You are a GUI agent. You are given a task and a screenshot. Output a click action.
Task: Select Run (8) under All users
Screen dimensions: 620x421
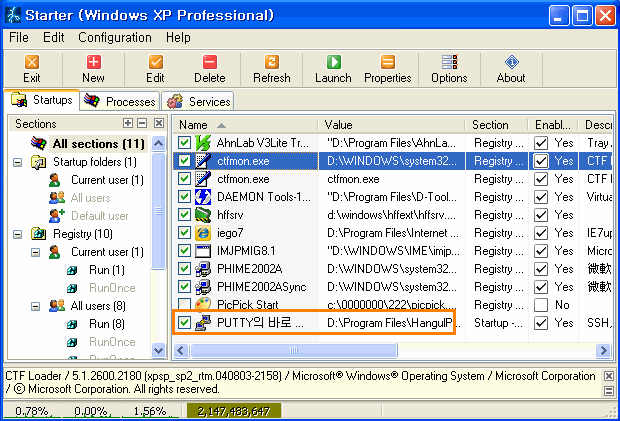tap(107, 324)
